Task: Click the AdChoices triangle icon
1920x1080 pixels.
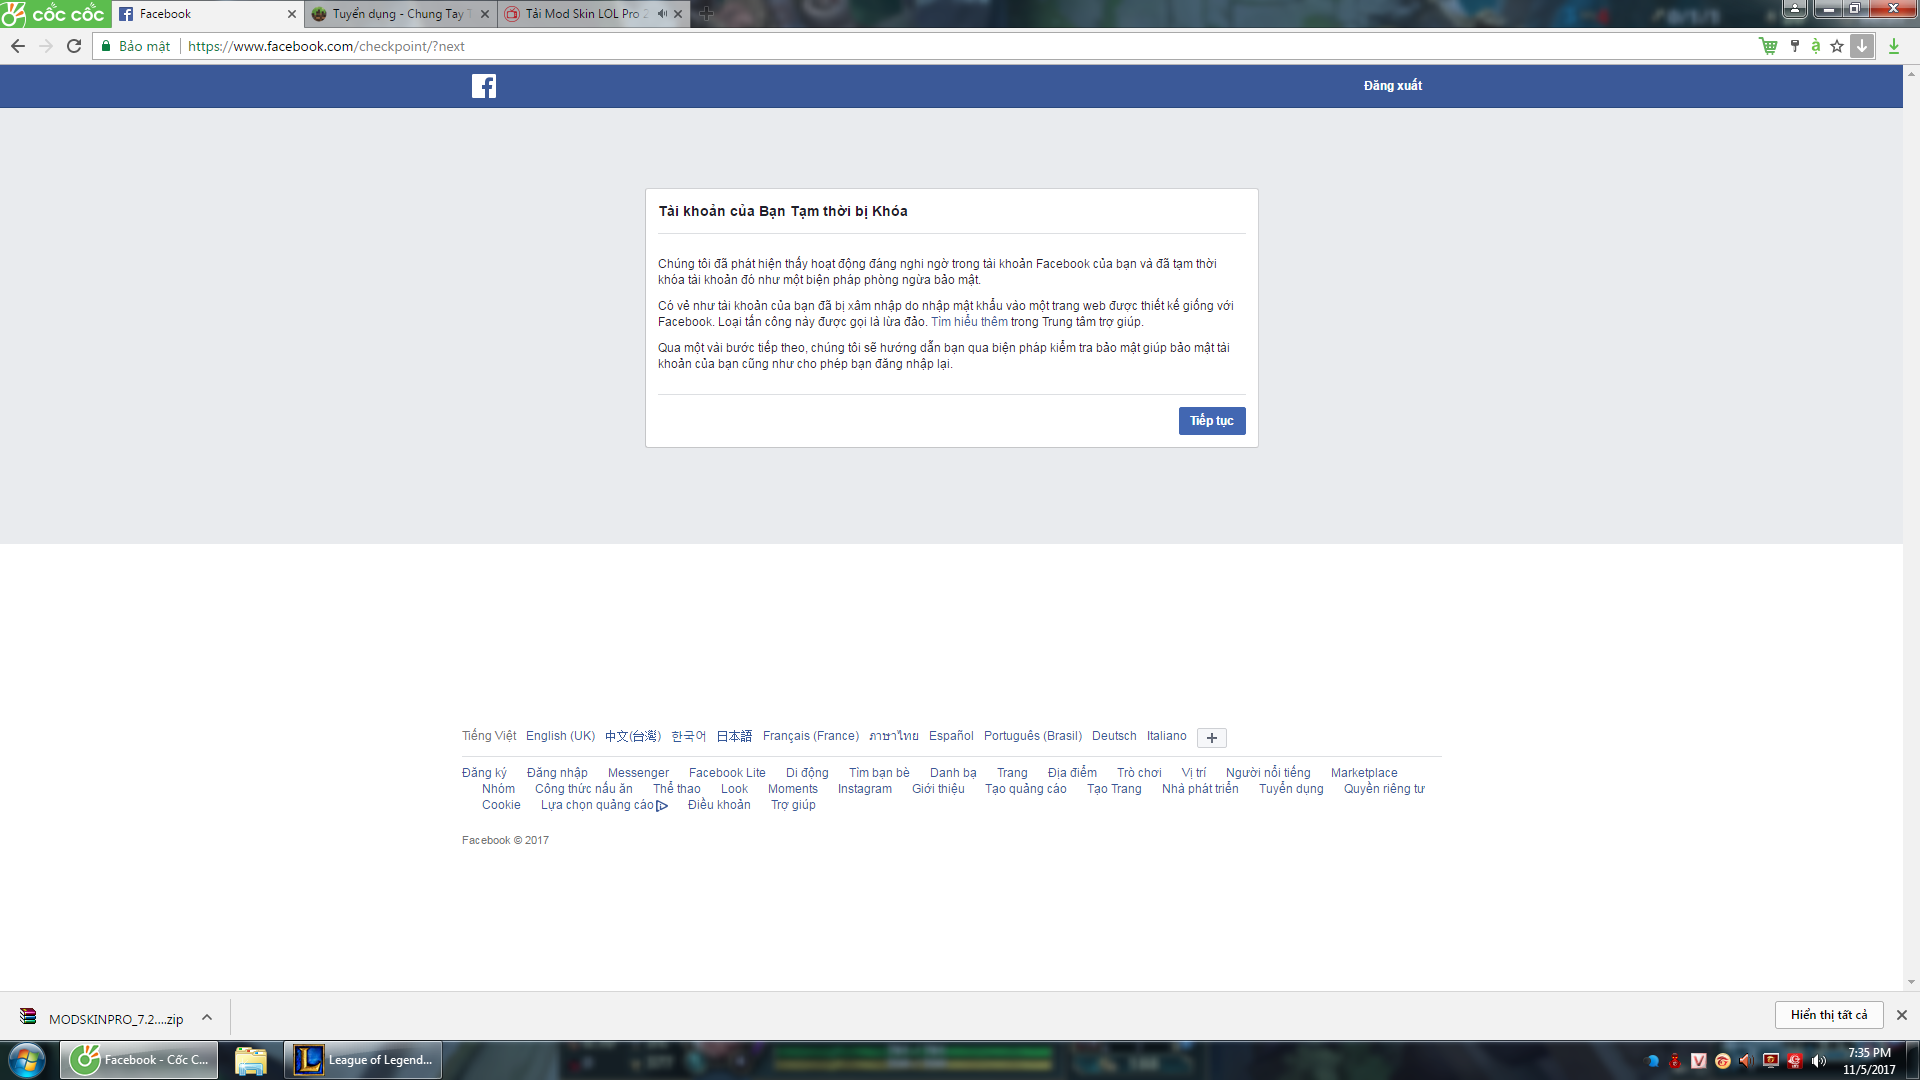Action: point(662,806)
